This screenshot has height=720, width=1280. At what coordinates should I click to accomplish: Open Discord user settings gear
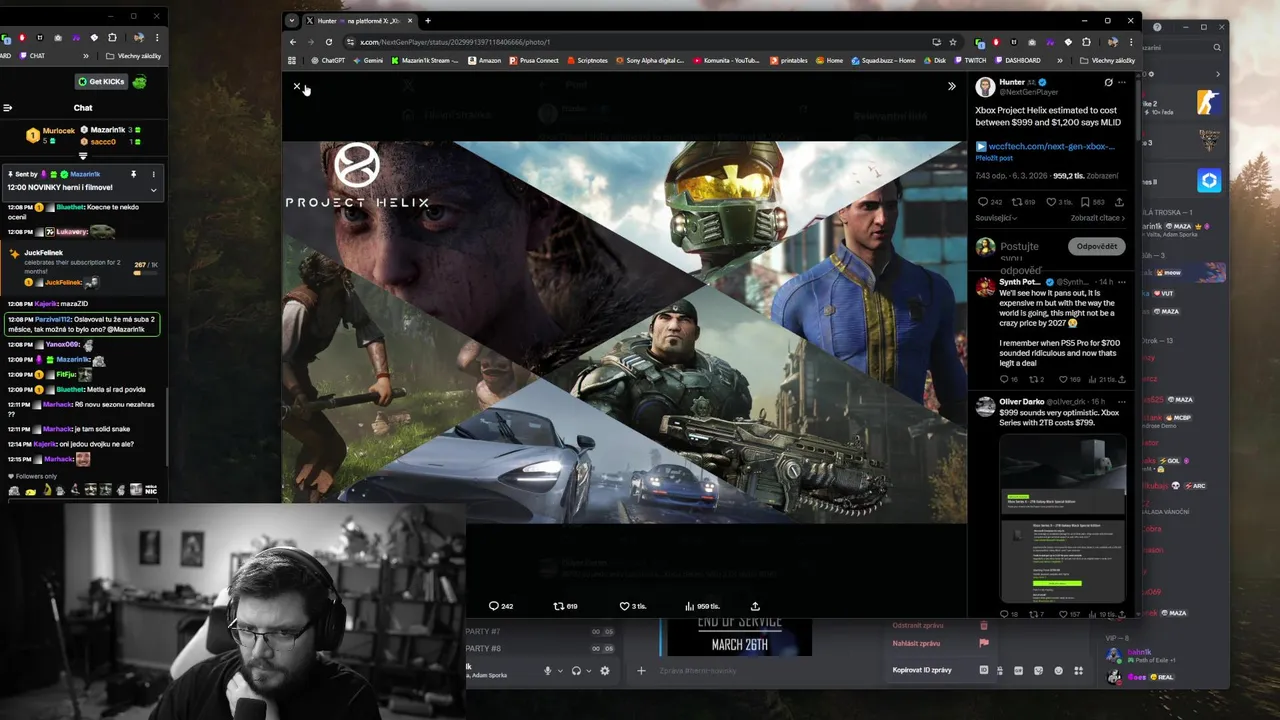pyautogui.click(x=605, y=671)
